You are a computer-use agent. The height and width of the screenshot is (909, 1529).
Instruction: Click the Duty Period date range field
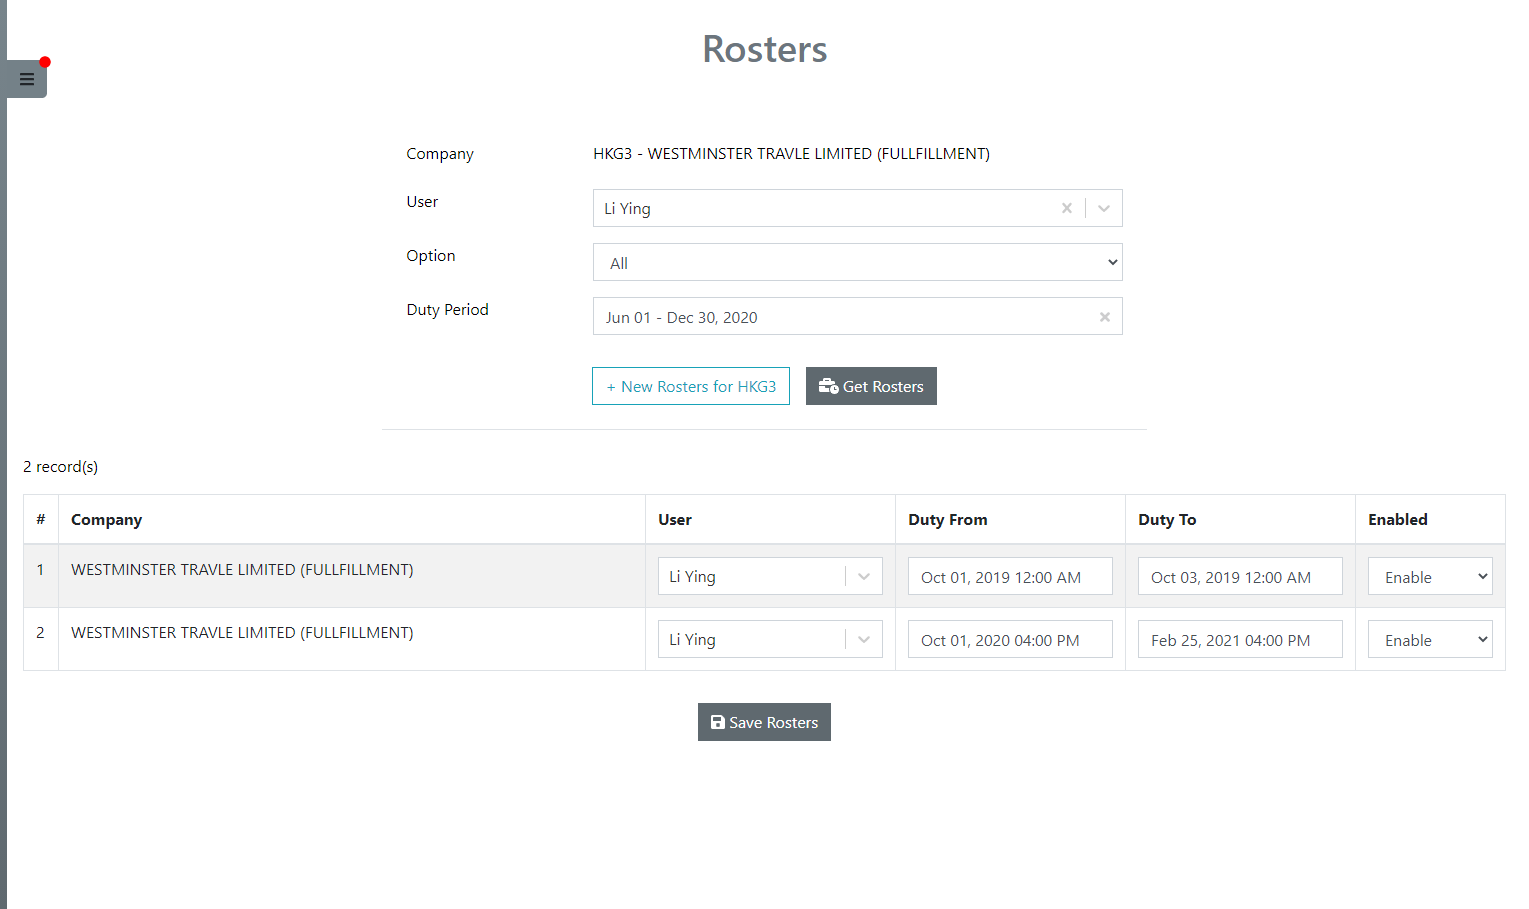[858, 316]
